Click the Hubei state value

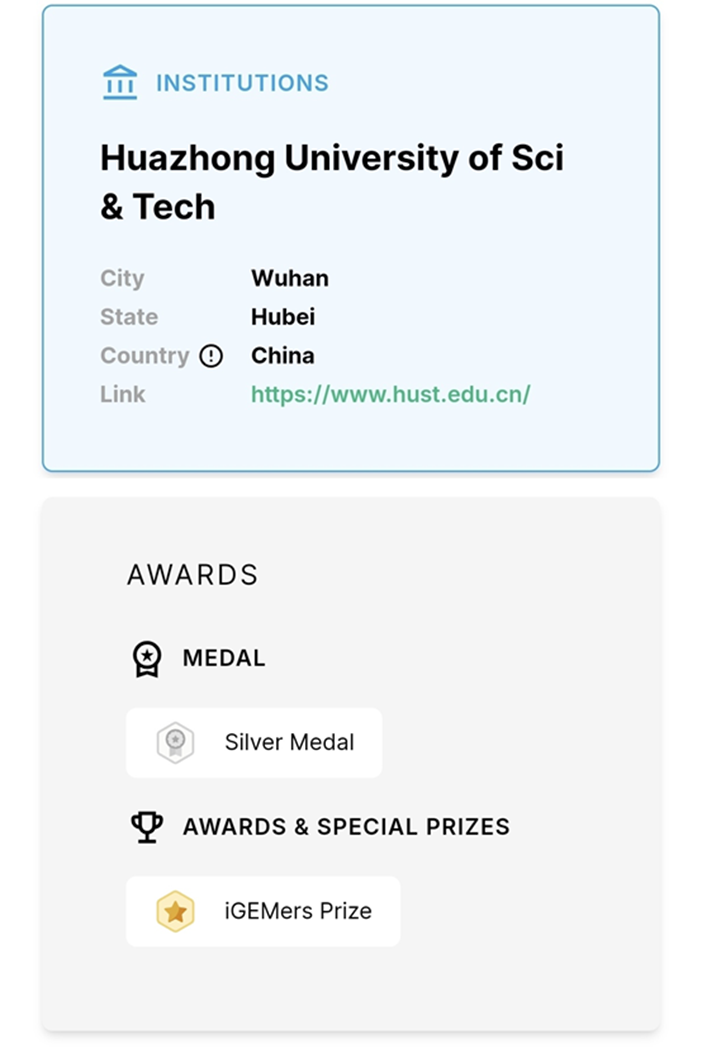(x=282, y=317)
